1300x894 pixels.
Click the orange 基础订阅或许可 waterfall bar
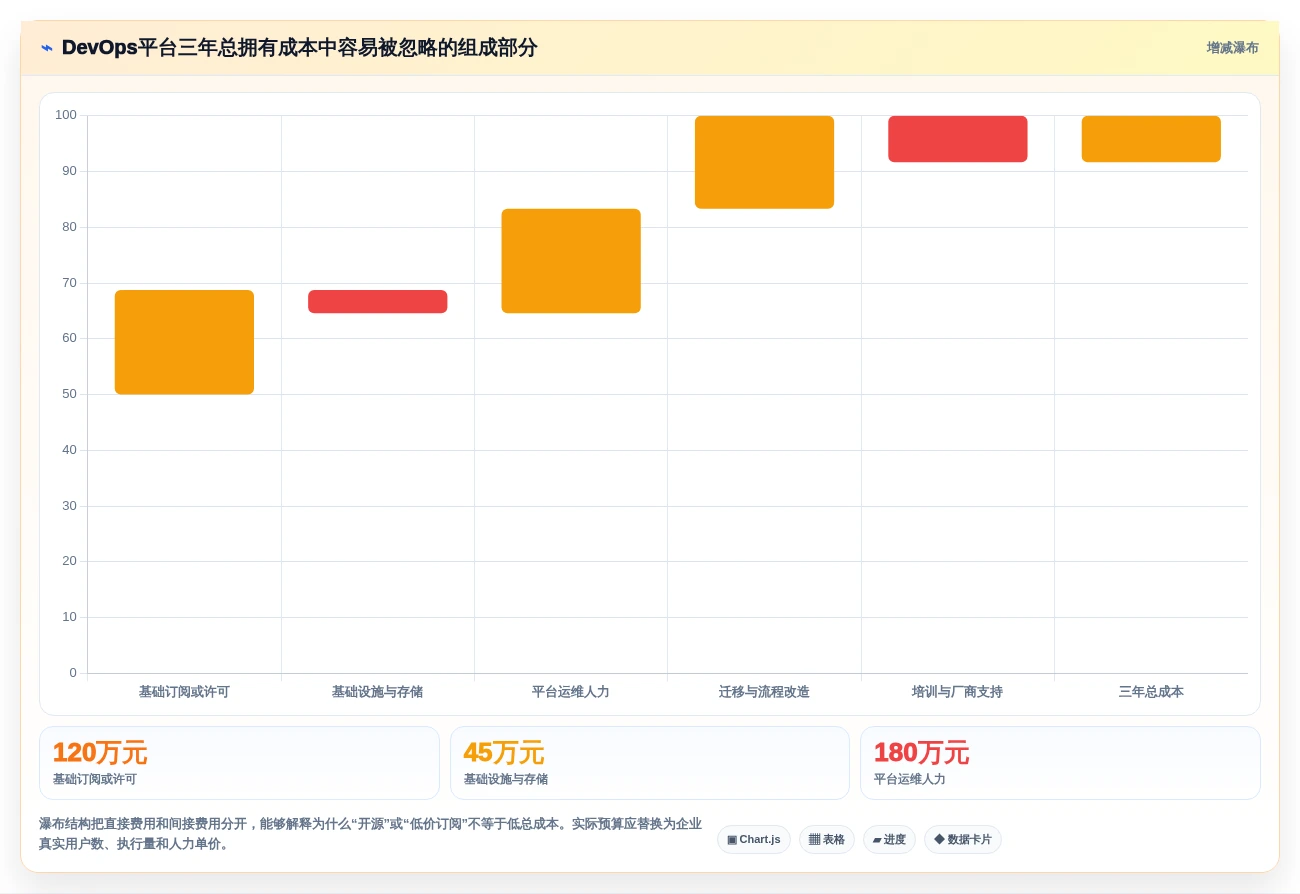[x=184, y=342]
